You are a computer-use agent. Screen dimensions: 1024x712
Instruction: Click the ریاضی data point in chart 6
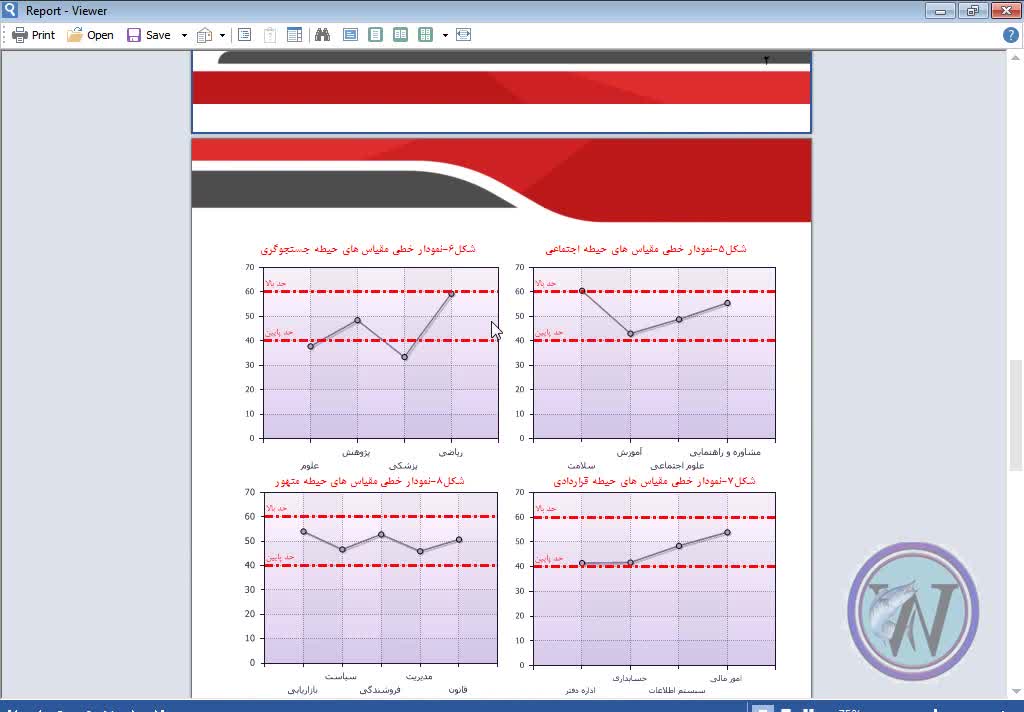451,294
